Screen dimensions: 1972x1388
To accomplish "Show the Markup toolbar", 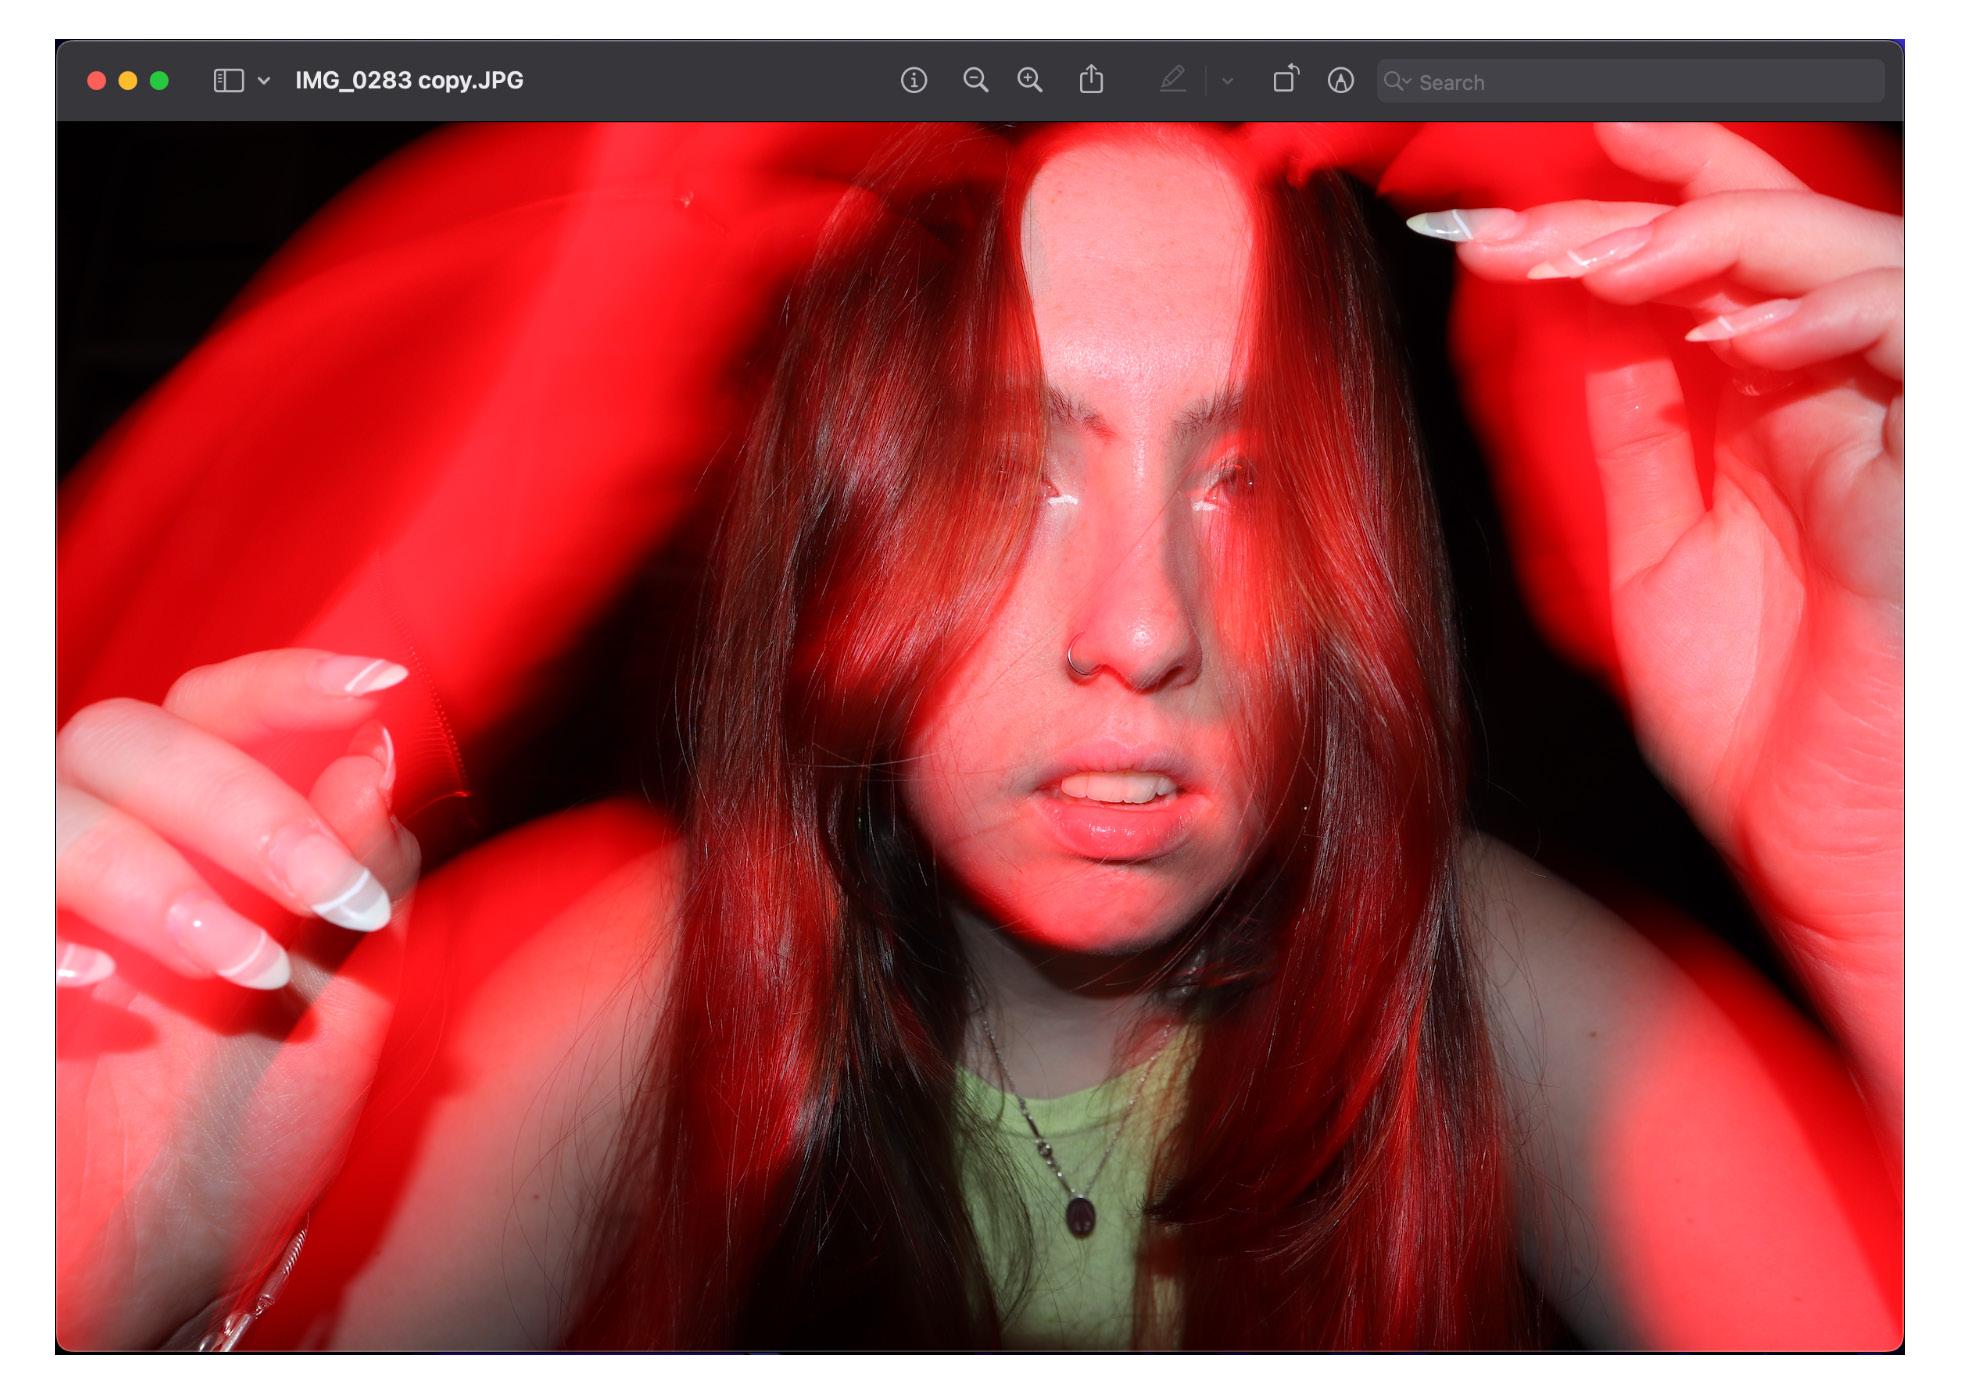I will click(1340, 80).
